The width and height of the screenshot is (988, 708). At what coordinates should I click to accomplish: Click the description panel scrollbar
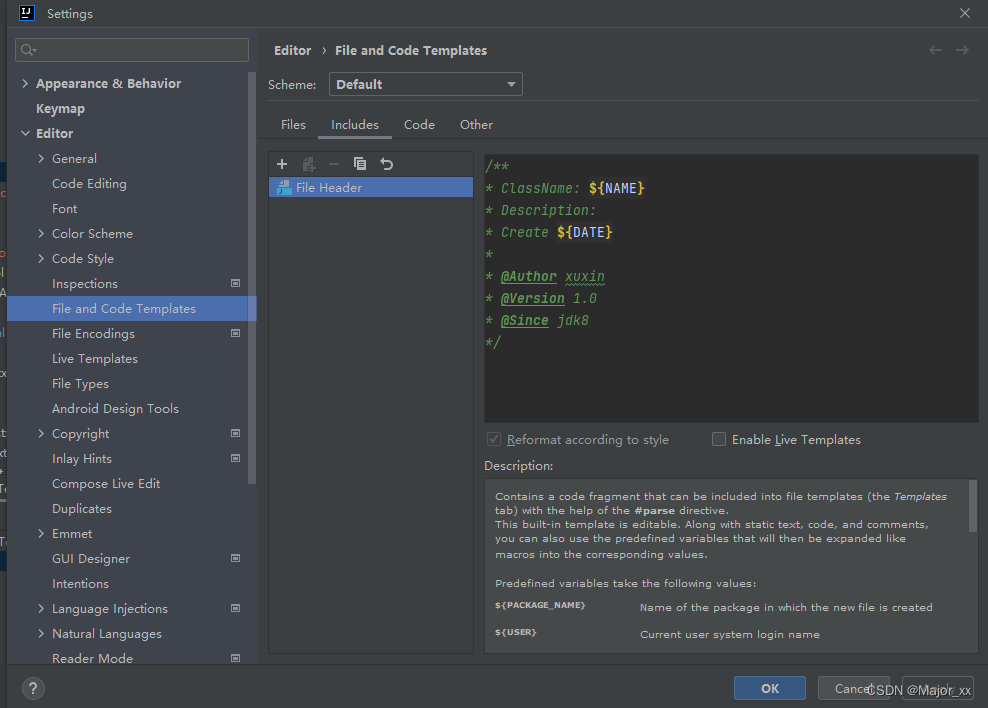coord(973,505)
